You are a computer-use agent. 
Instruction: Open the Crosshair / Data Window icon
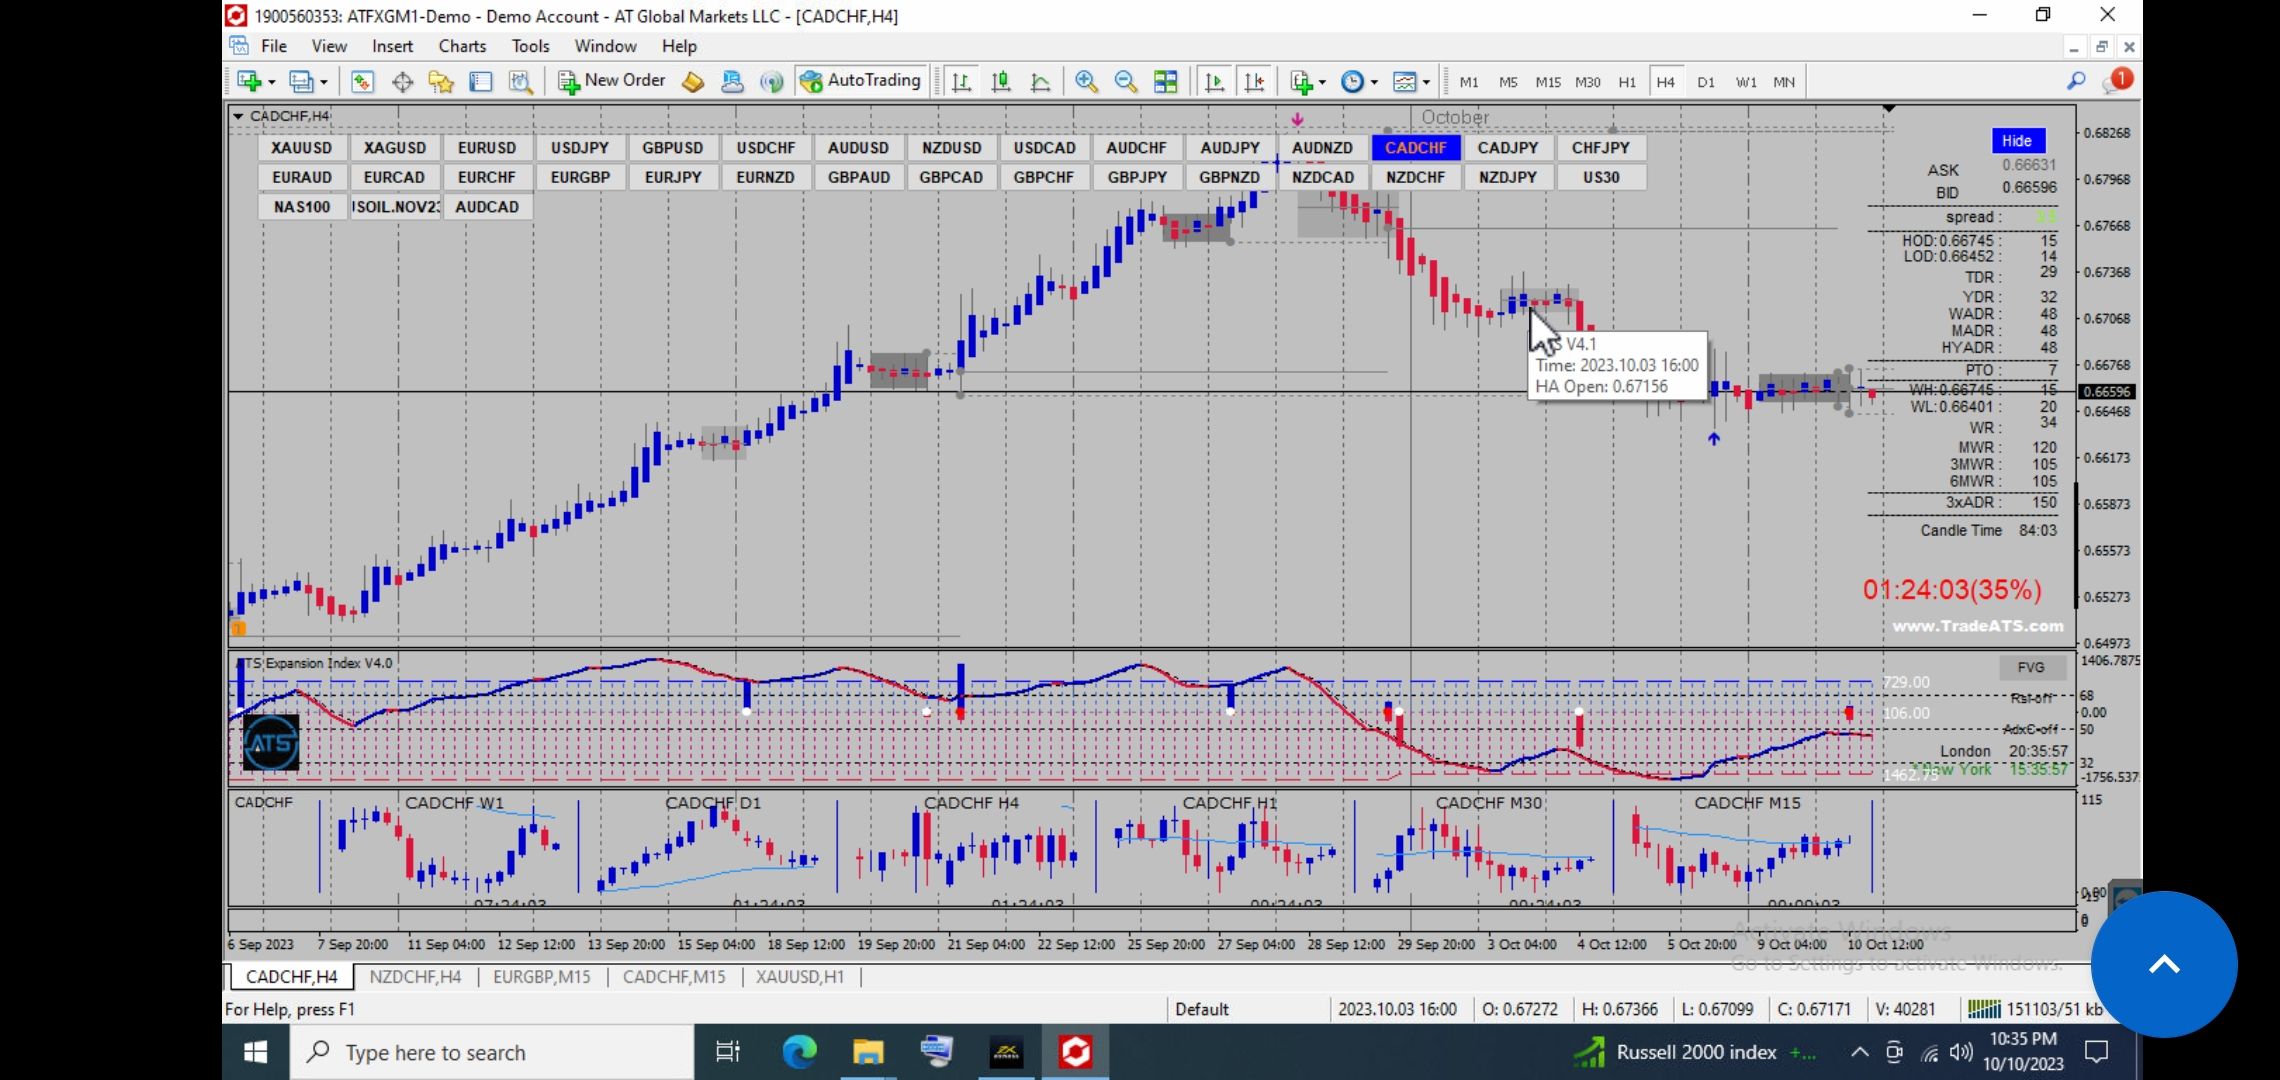[402, 82]
